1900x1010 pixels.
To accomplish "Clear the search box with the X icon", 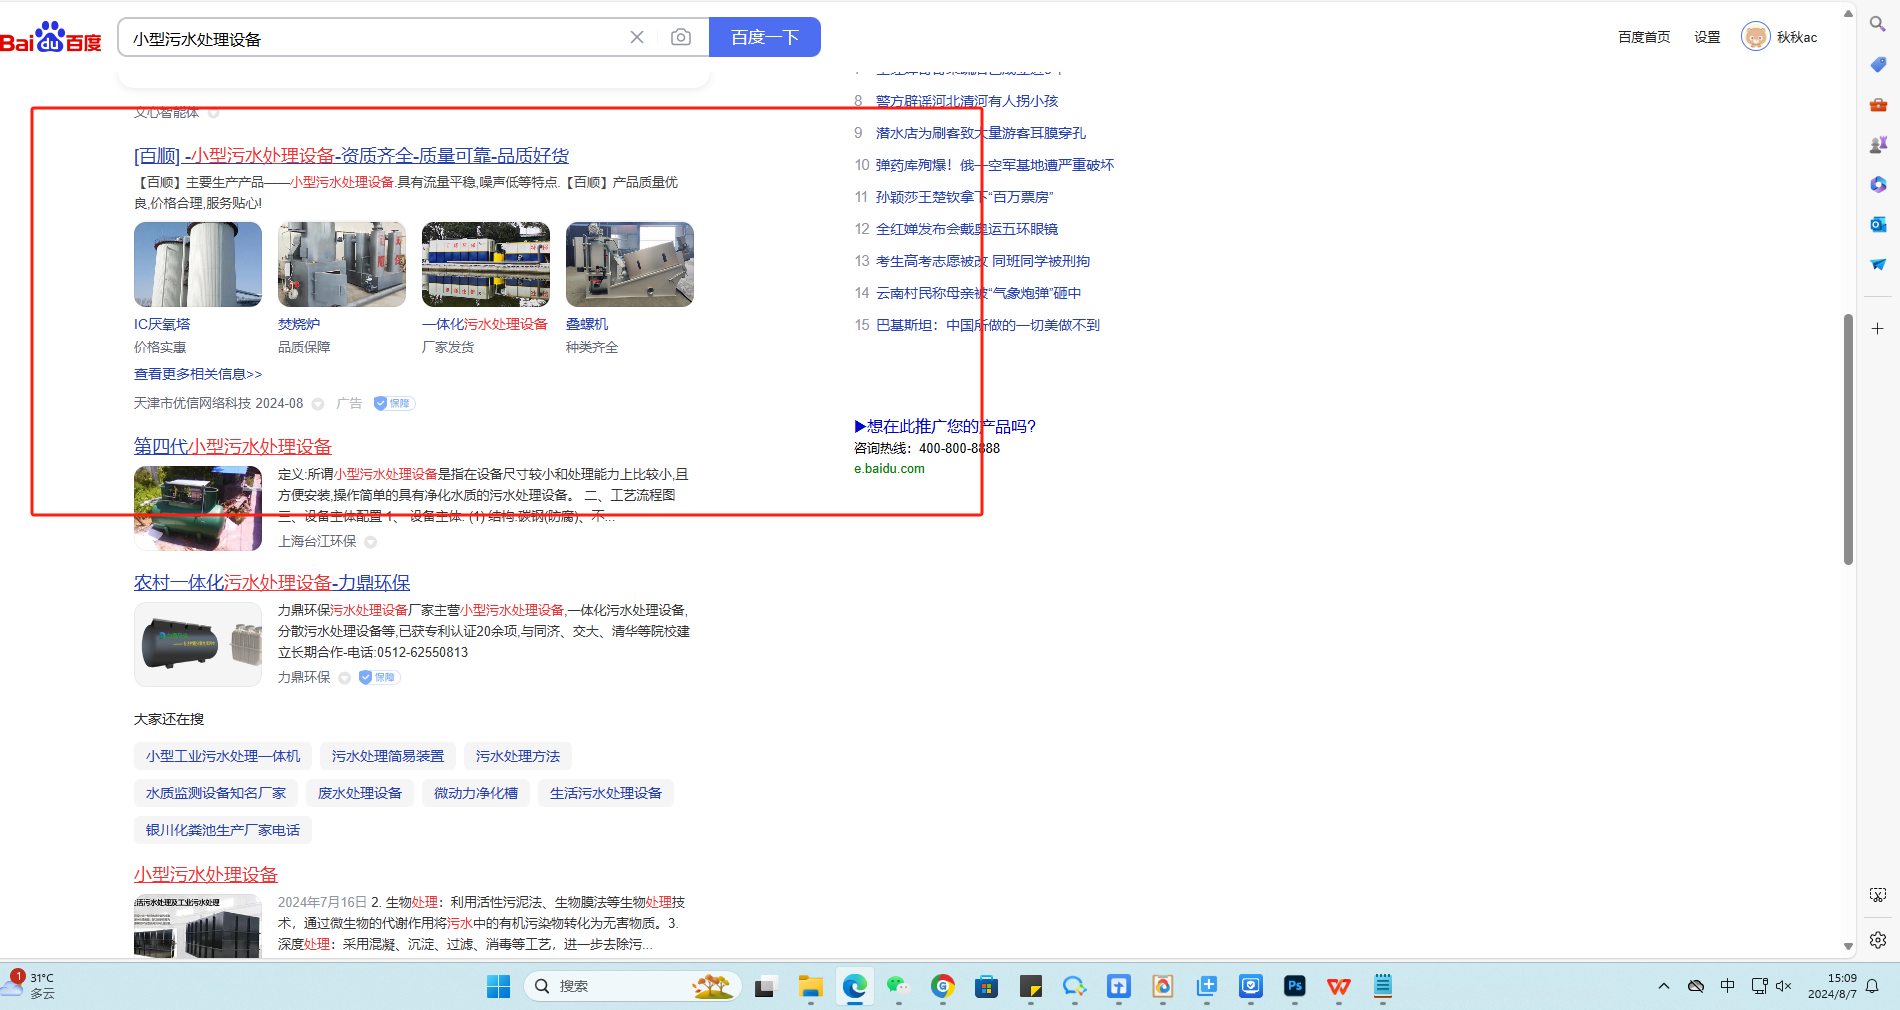I will coord(637,37).
